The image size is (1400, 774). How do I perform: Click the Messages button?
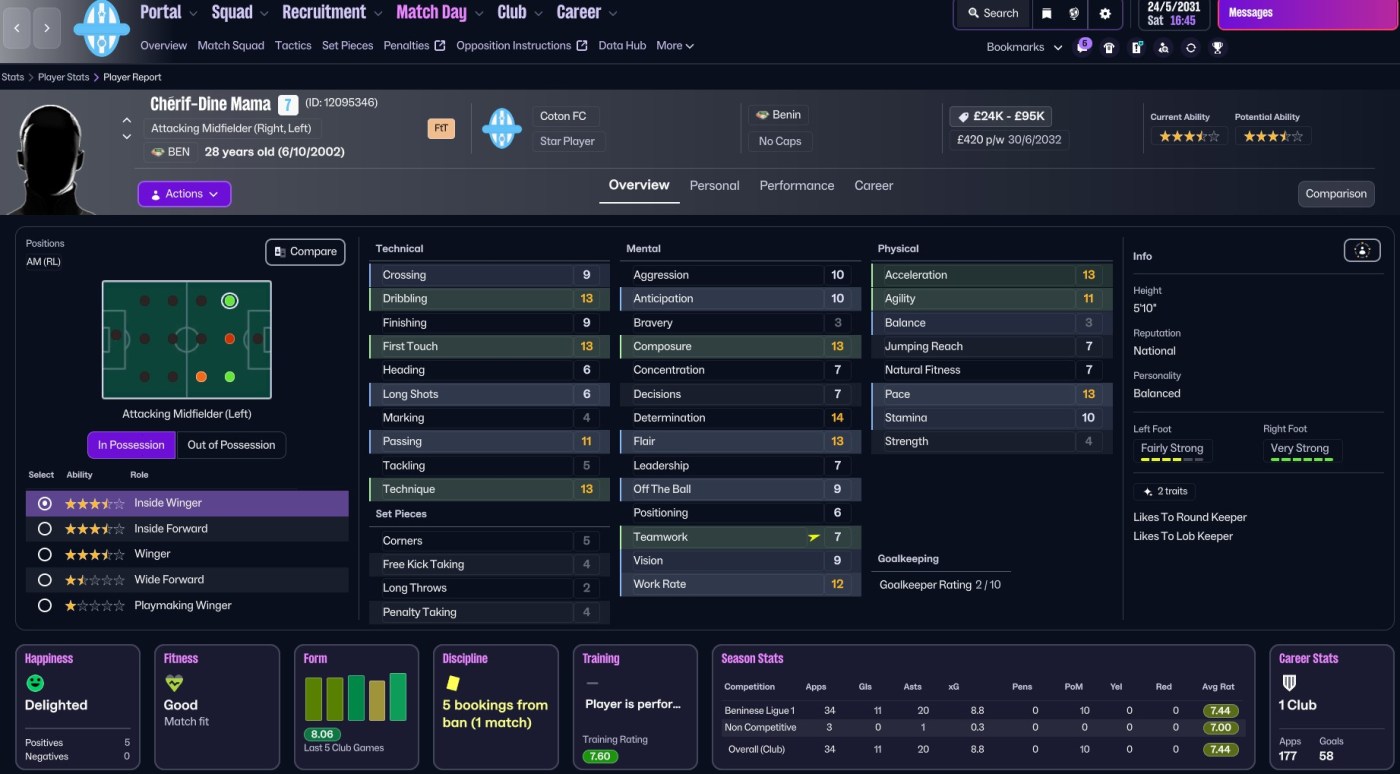click(x=1306, y=14)
